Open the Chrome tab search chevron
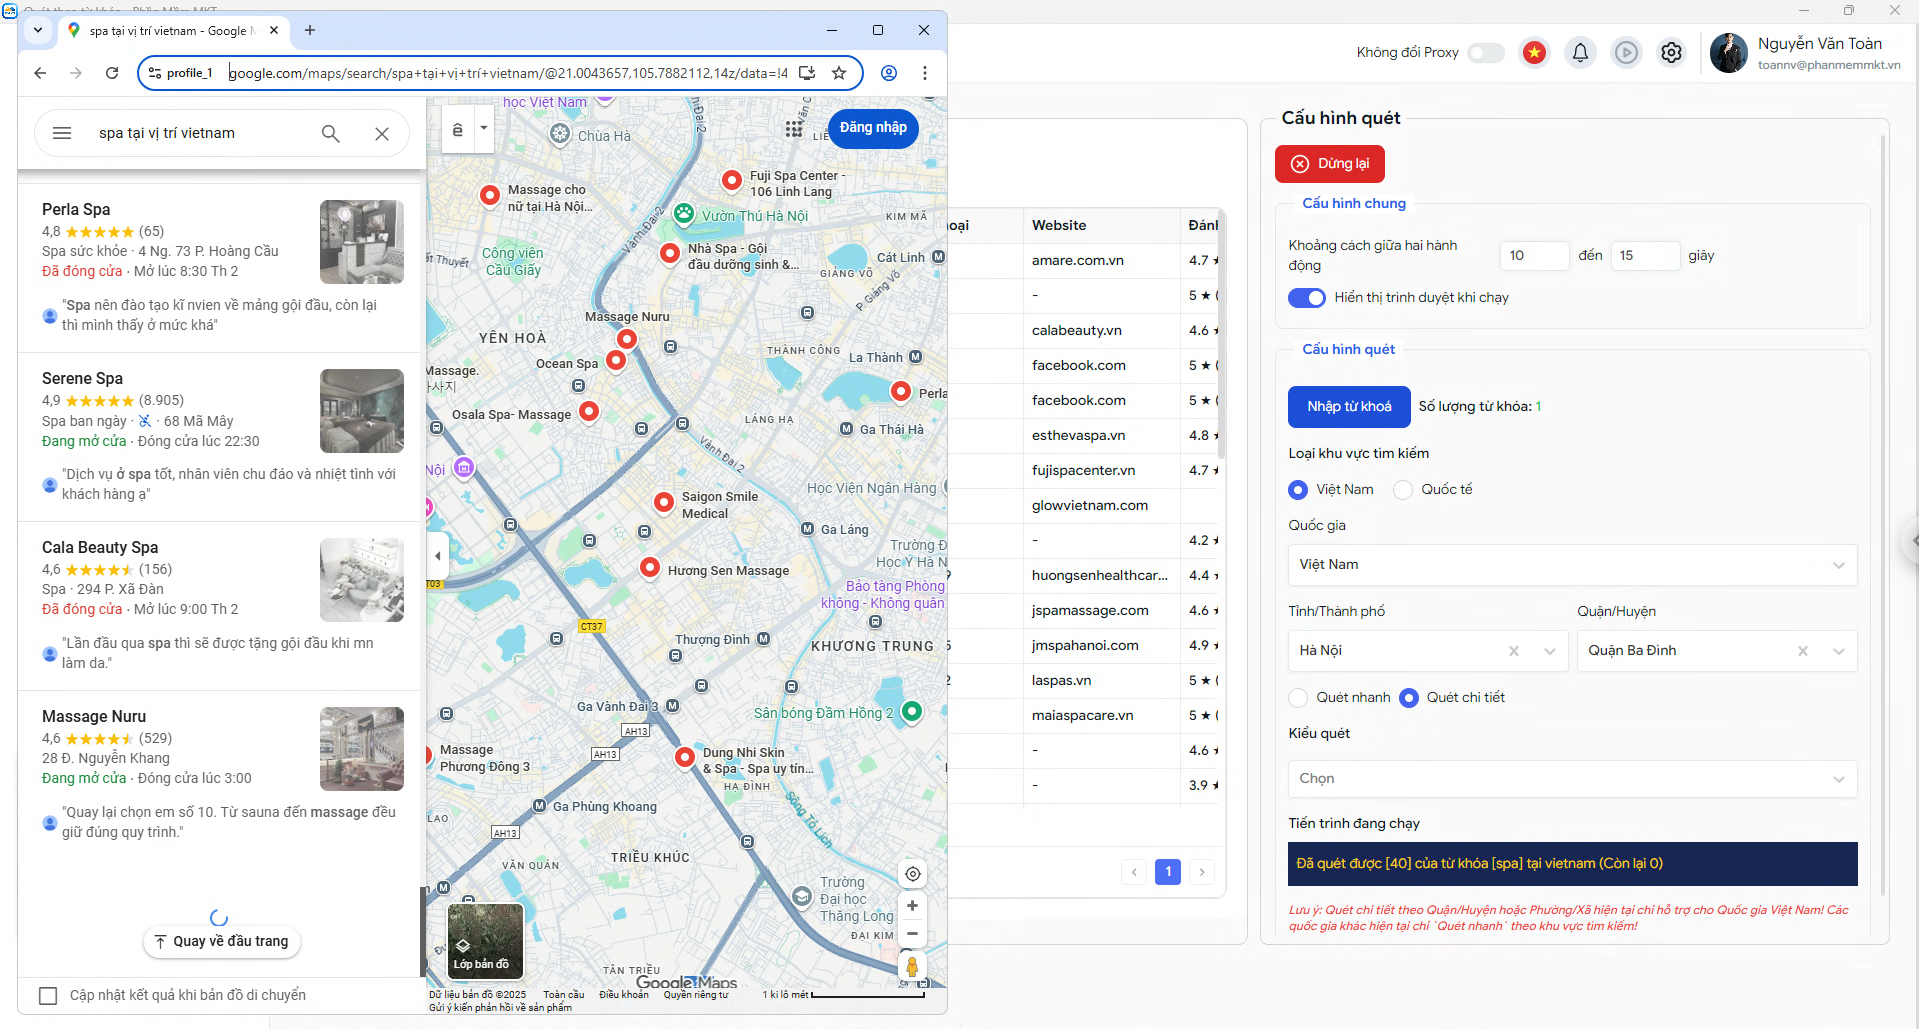1919x1029 pixels. tap(37, 30)
